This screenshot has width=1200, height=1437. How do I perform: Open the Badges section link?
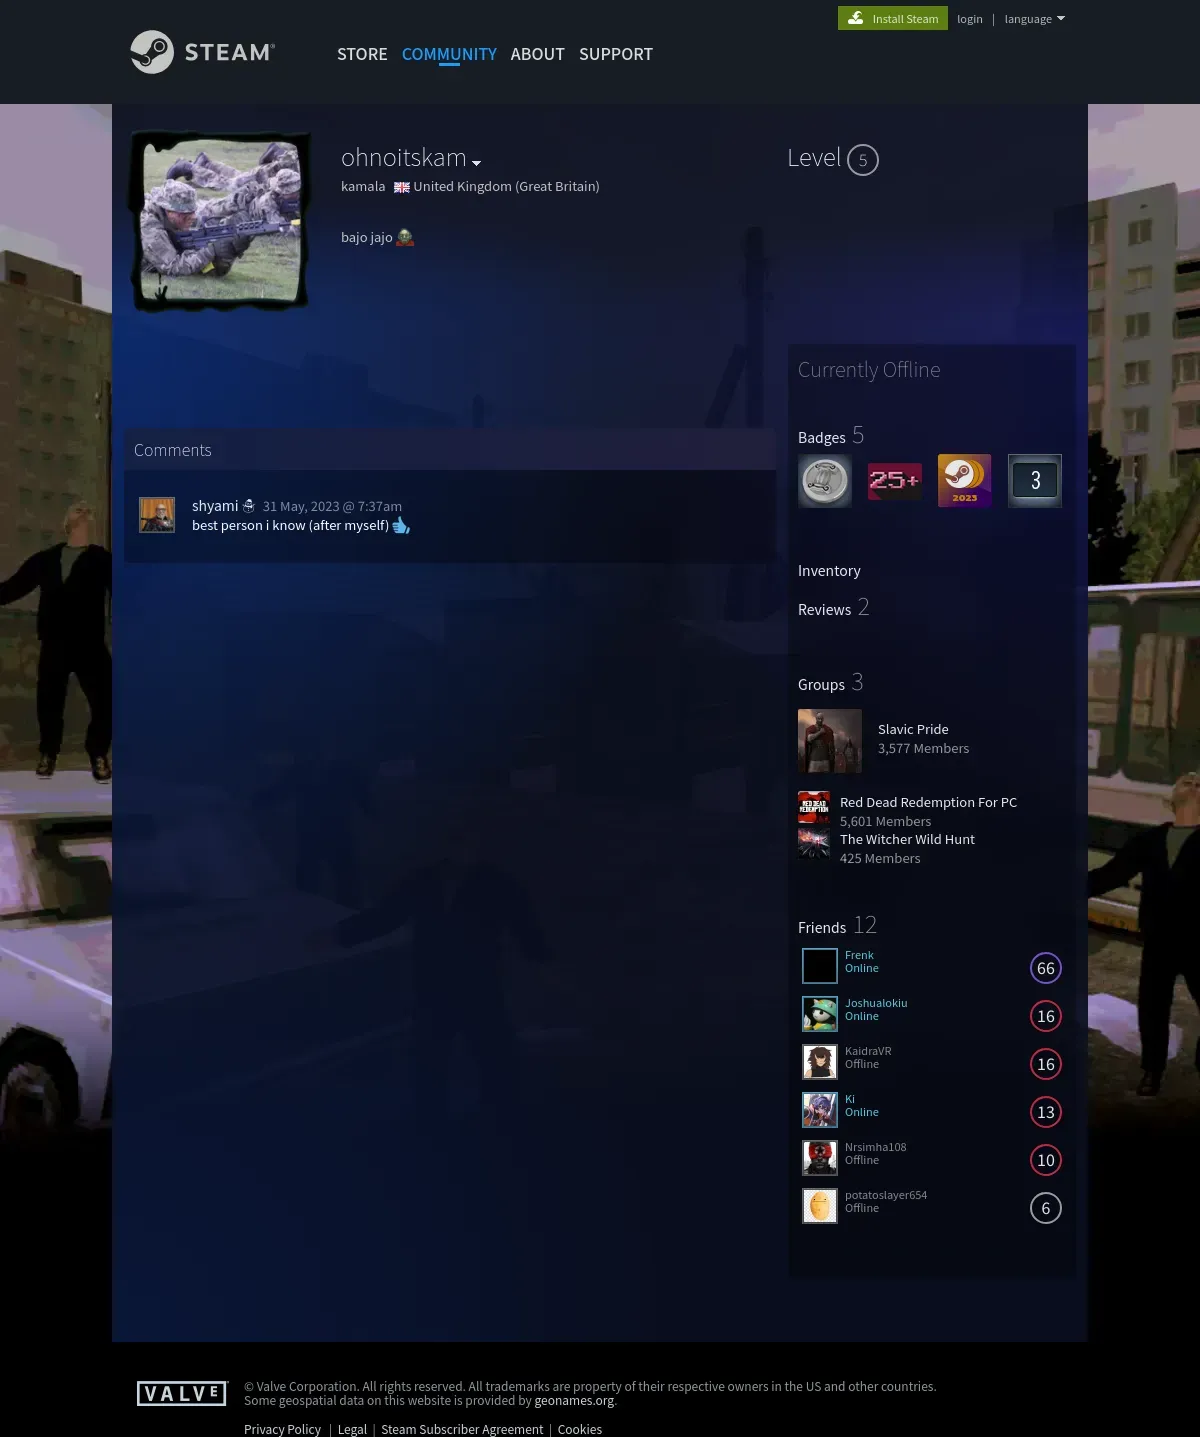[x=831, y=436]
